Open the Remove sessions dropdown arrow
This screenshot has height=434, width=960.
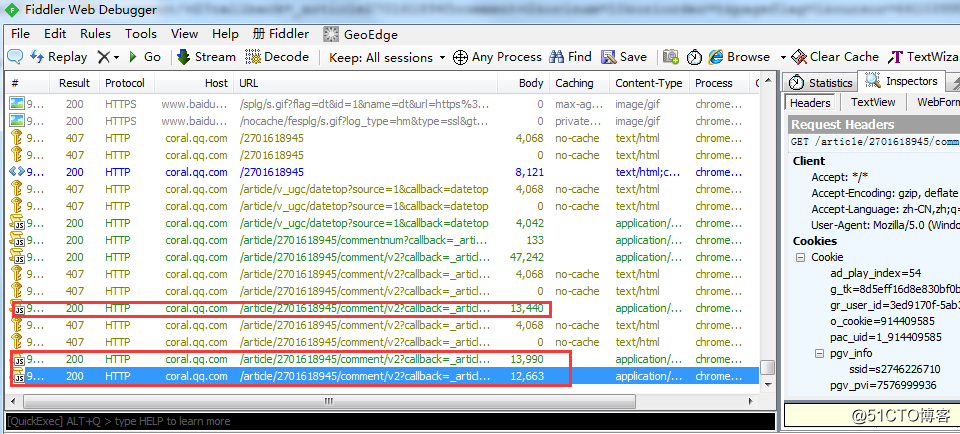tap(116, 58)
